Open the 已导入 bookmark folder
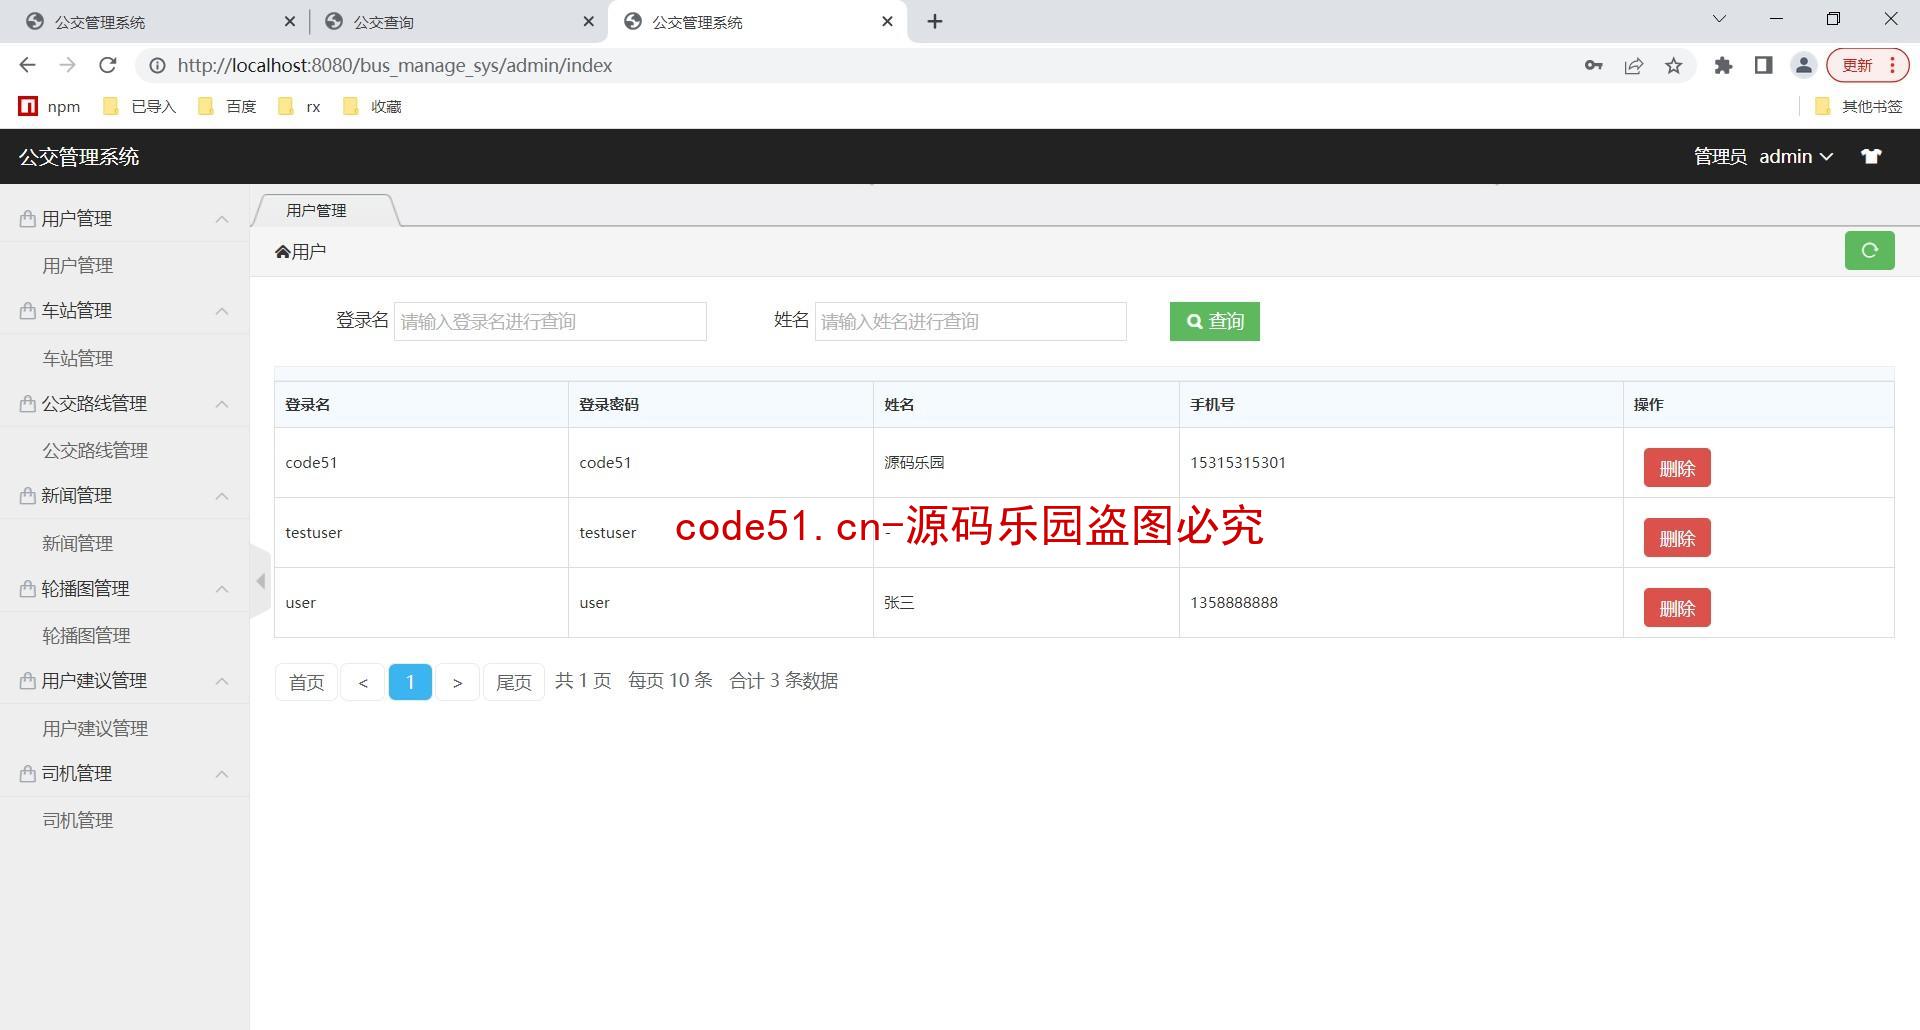Screen dimensions: 1920x1030 tap(140, 106)
